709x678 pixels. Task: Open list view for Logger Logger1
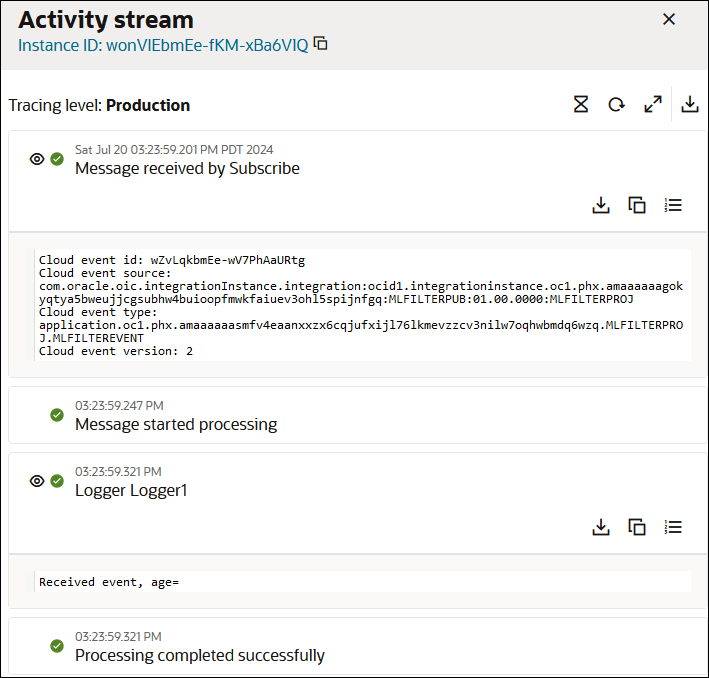tap(673, 527)
